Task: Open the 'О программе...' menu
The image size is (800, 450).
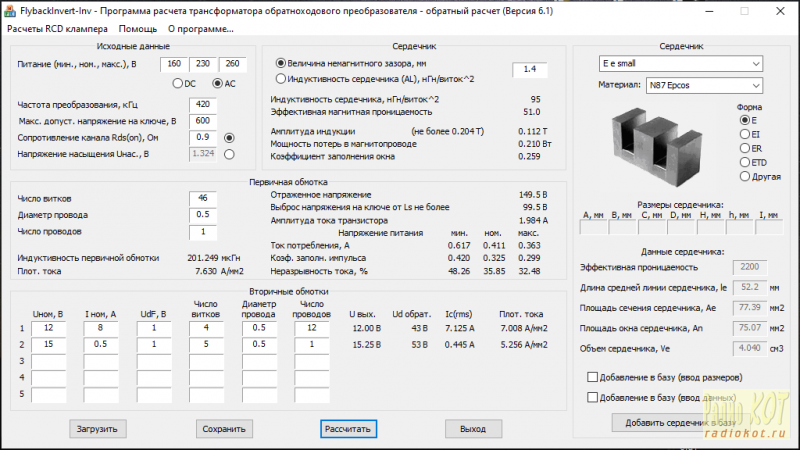Action: (x=200, y=29)
